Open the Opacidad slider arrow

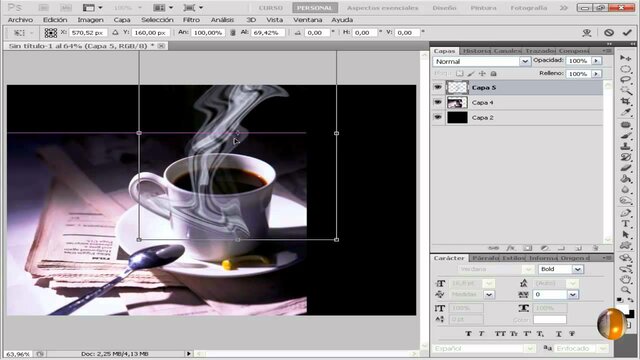point(596,60)
